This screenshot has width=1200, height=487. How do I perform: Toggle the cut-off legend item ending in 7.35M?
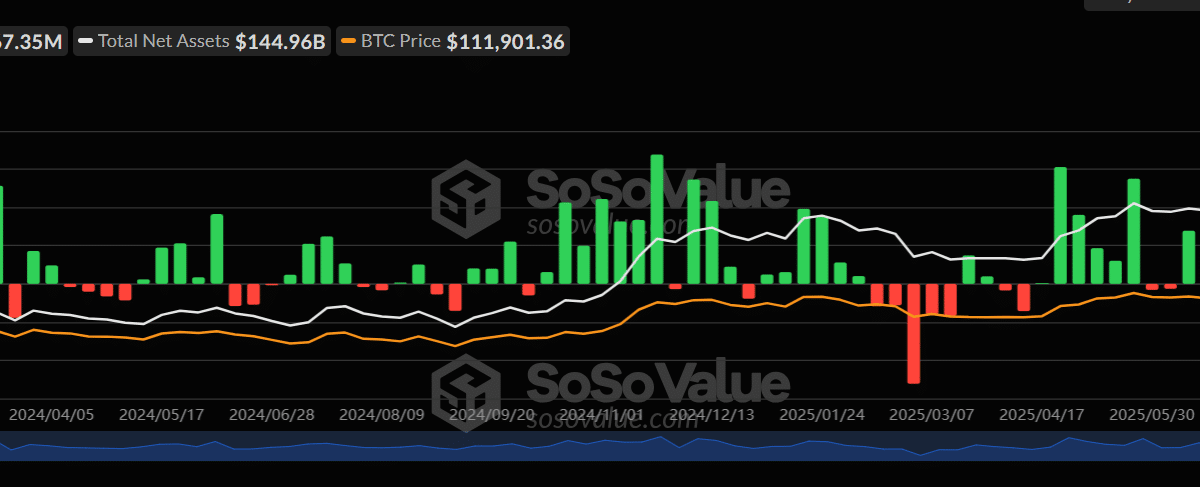[x=33, y=42]
